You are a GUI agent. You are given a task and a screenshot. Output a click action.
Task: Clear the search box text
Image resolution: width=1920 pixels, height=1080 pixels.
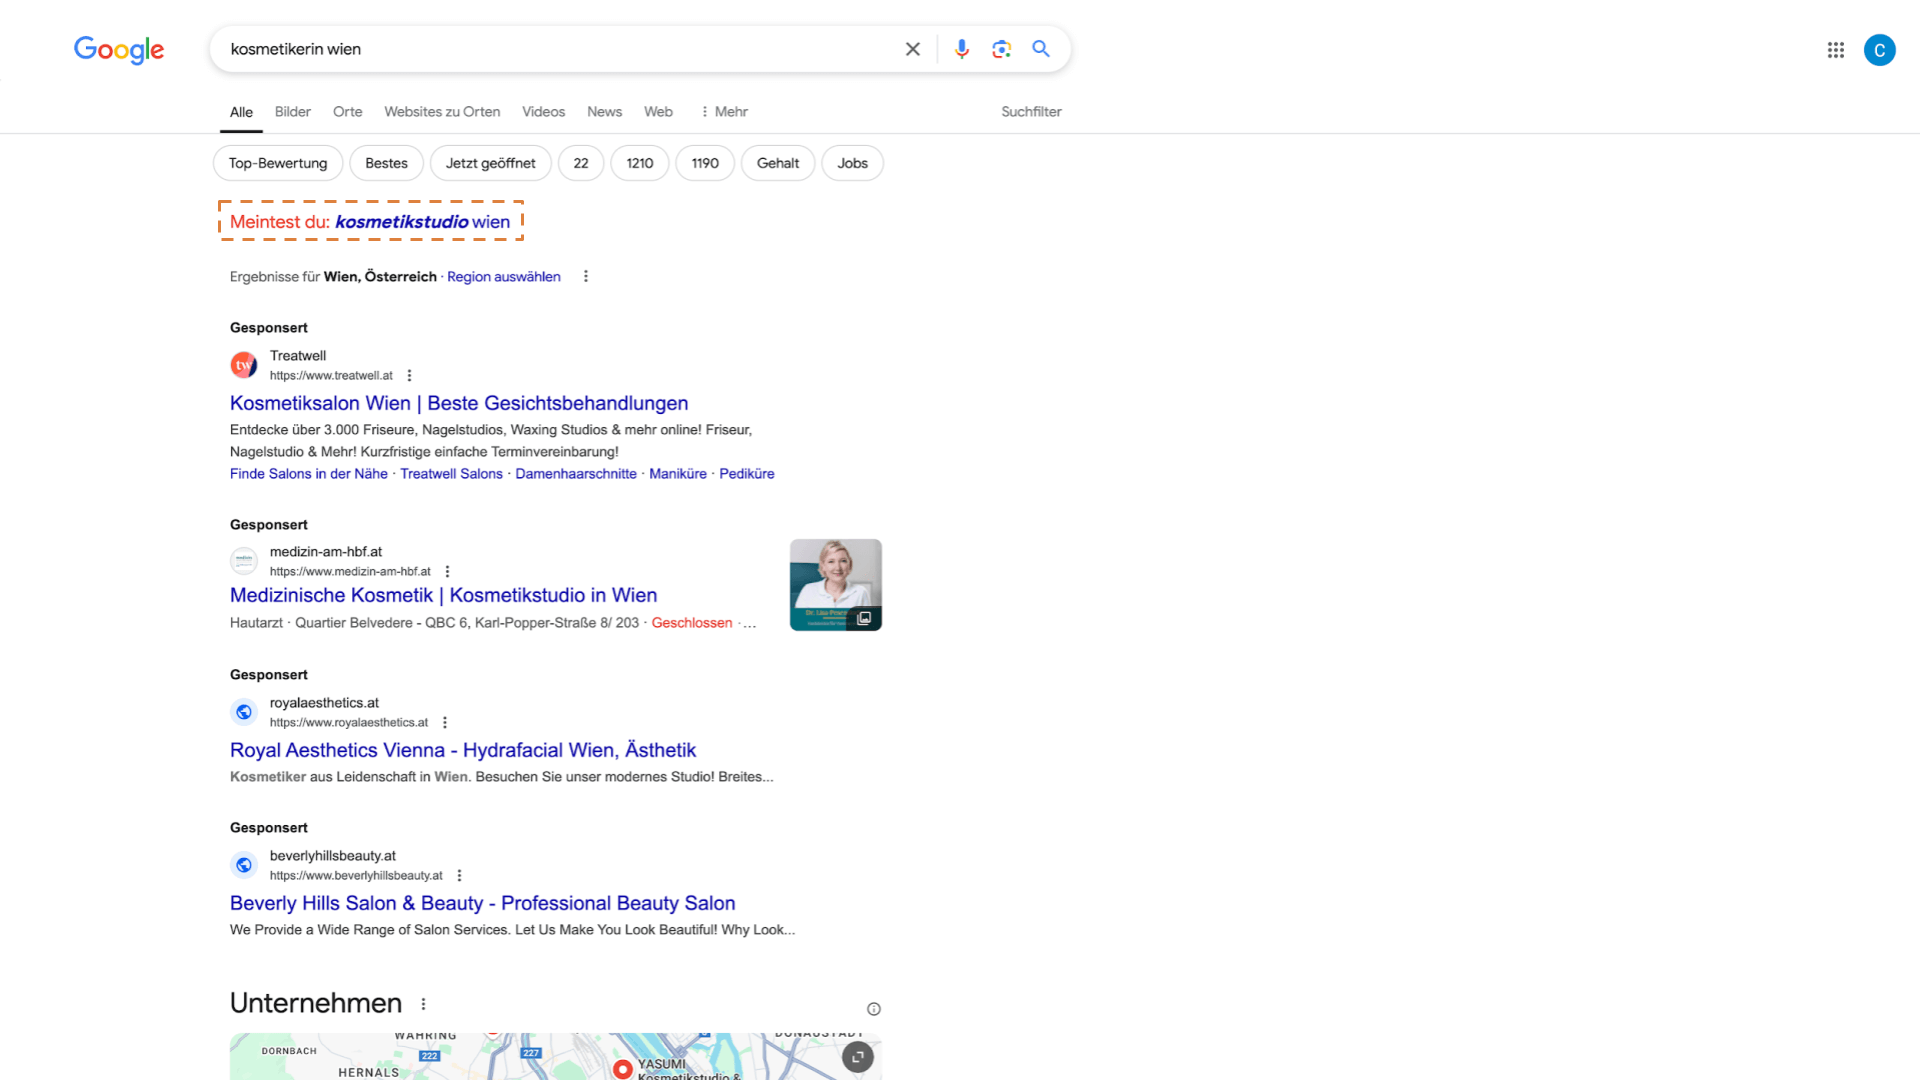(x=912, y=49)
